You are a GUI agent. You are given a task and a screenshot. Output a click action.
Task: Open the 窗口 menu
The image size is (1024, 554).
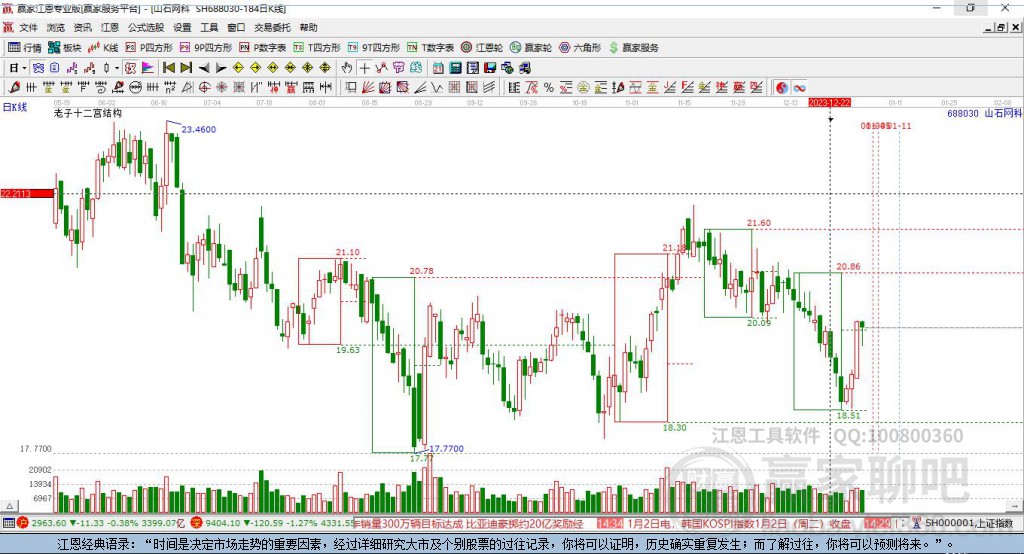click(x=236, y=27)
